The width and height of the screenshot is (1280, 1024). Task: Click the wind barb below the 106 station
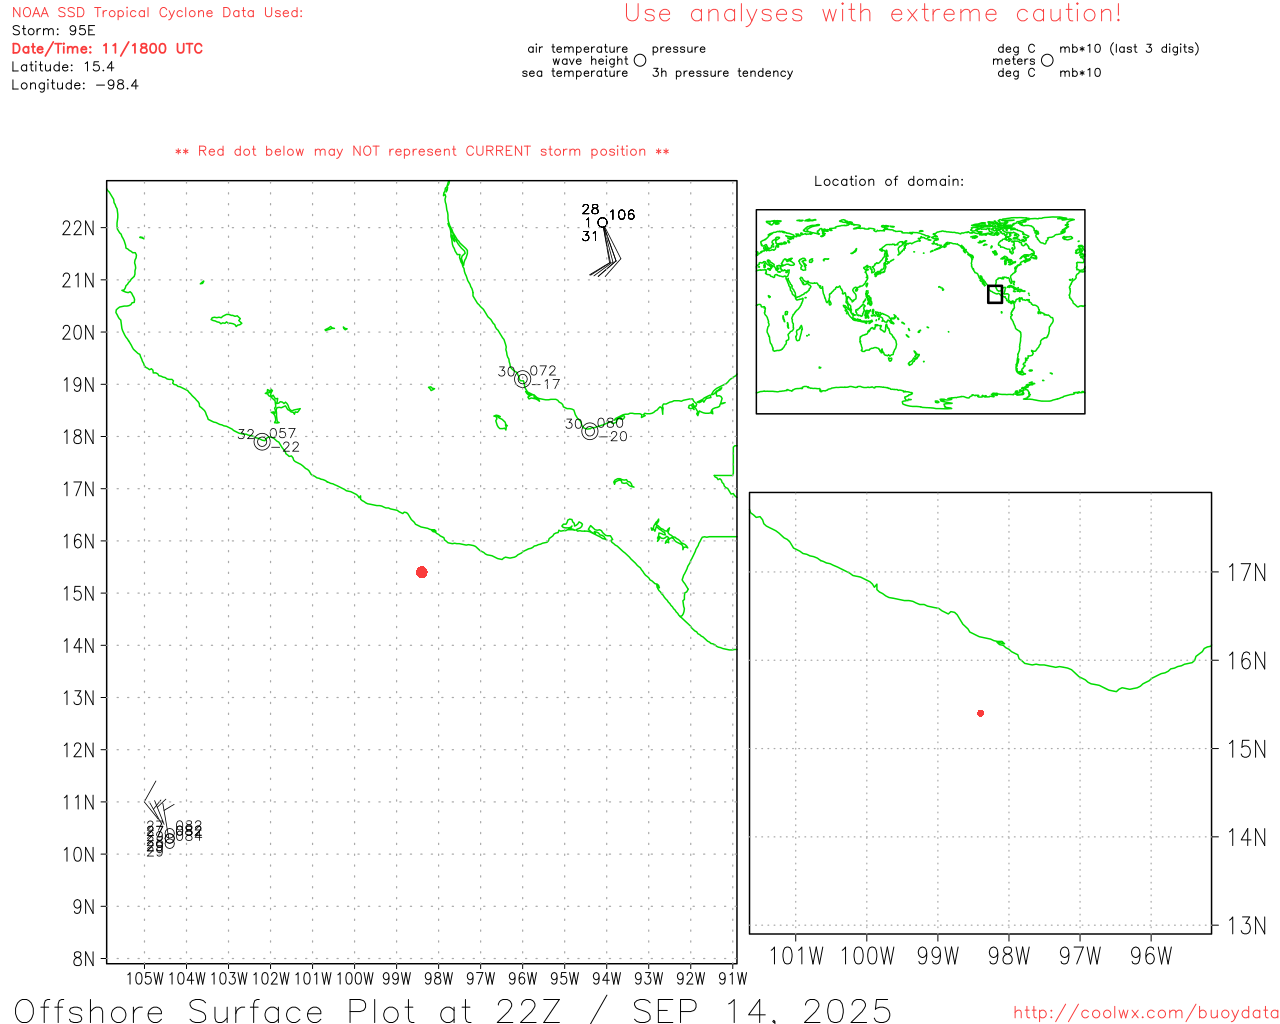[x=606, y=252]
